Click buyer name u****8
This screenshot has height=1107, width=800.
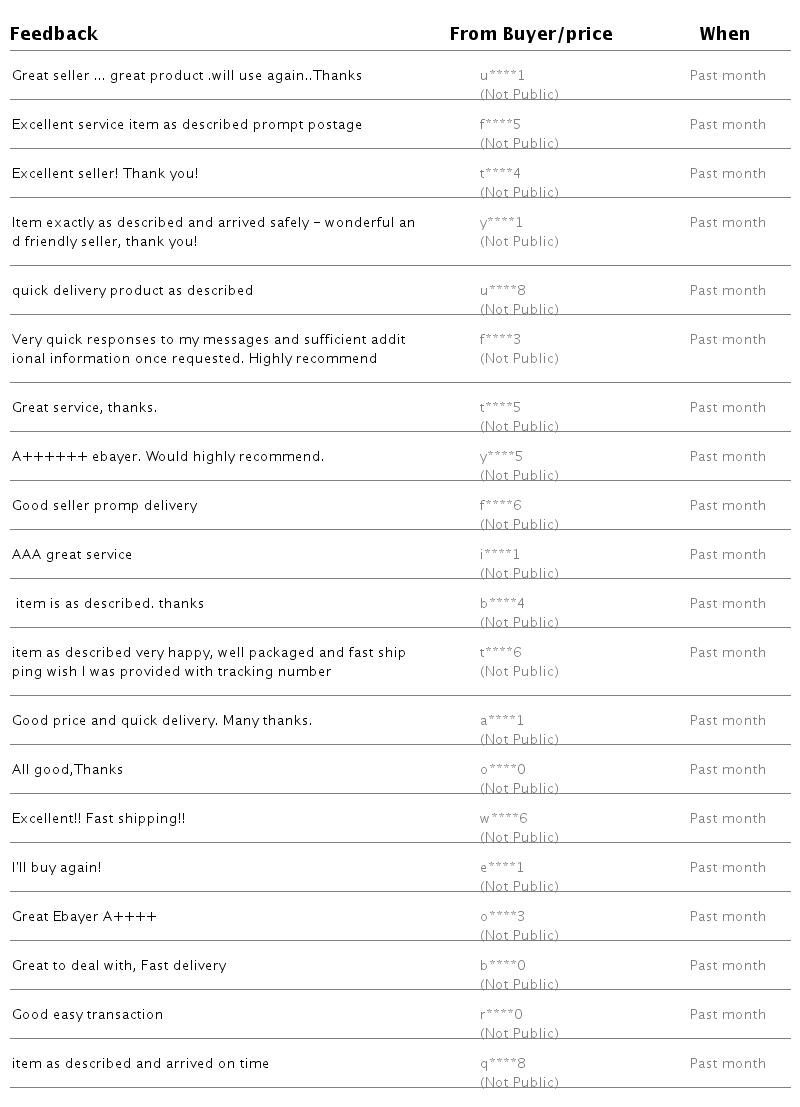tap(502, 290)
